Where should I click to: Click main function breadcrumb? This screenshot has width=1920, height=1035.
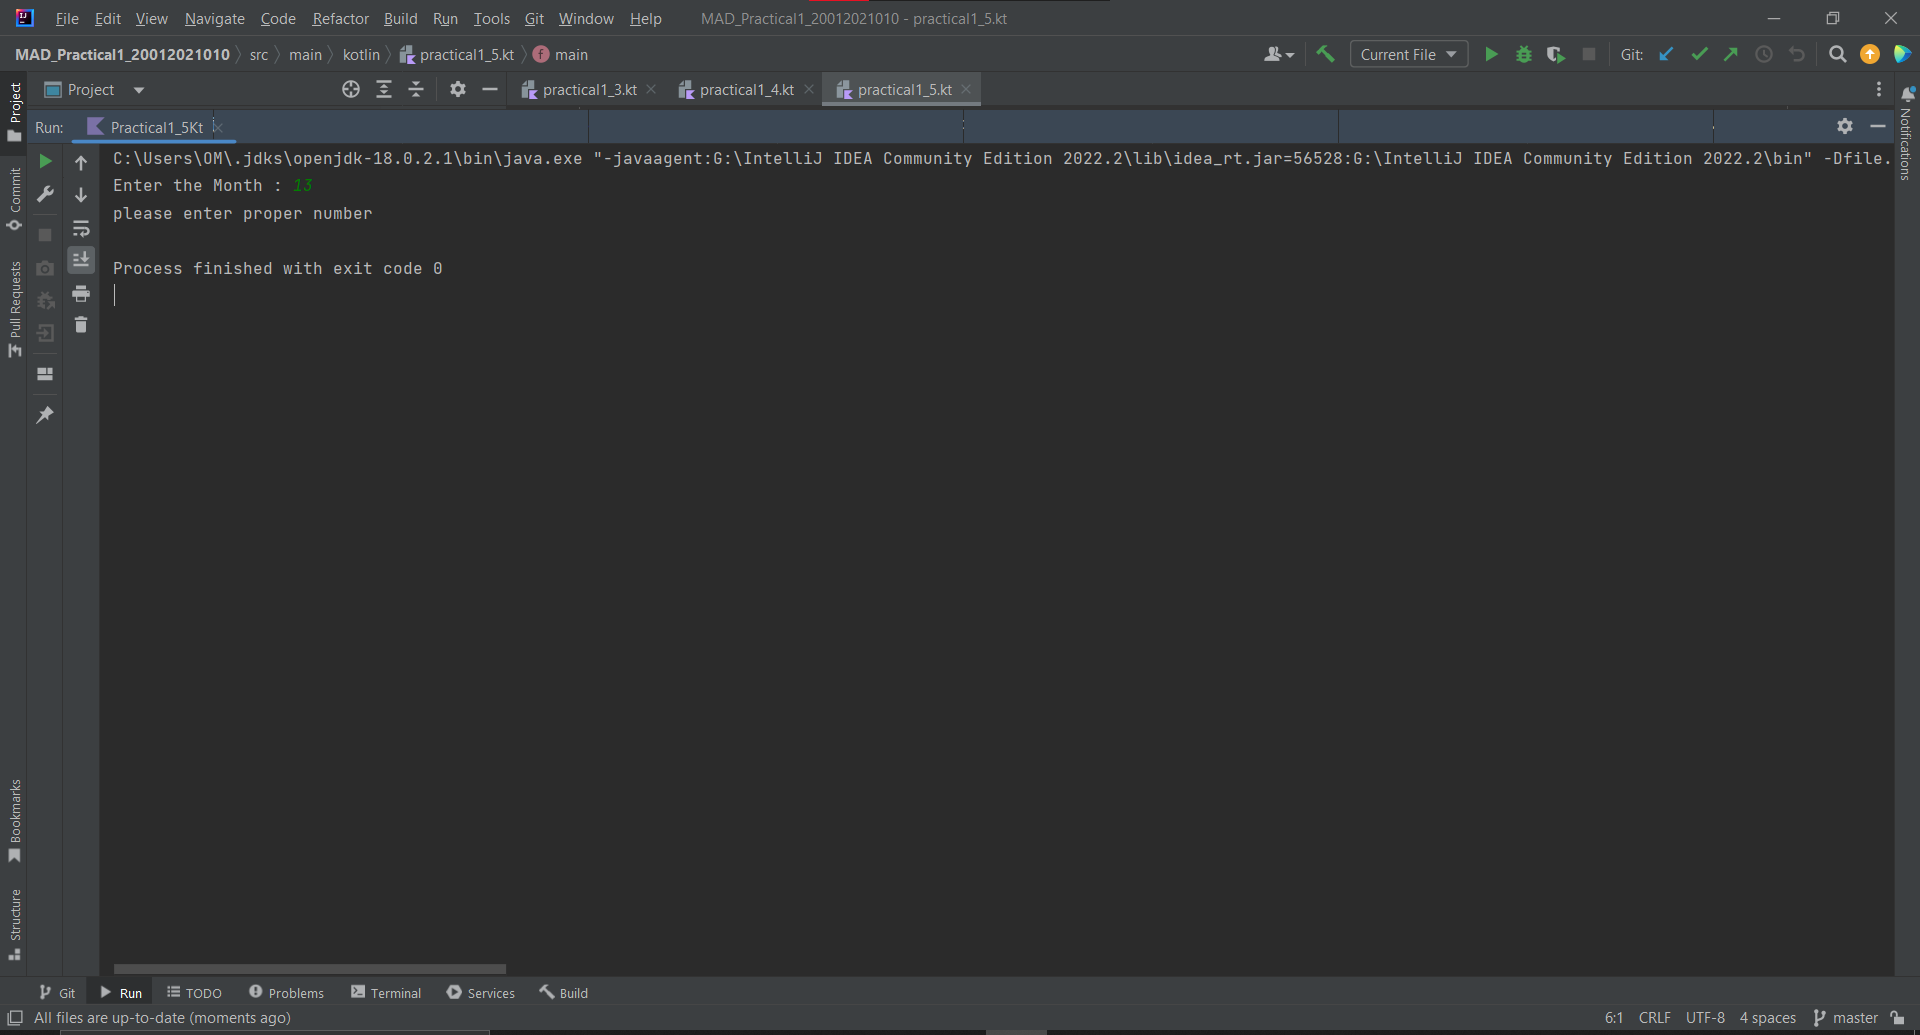click(x=561, y=54)
